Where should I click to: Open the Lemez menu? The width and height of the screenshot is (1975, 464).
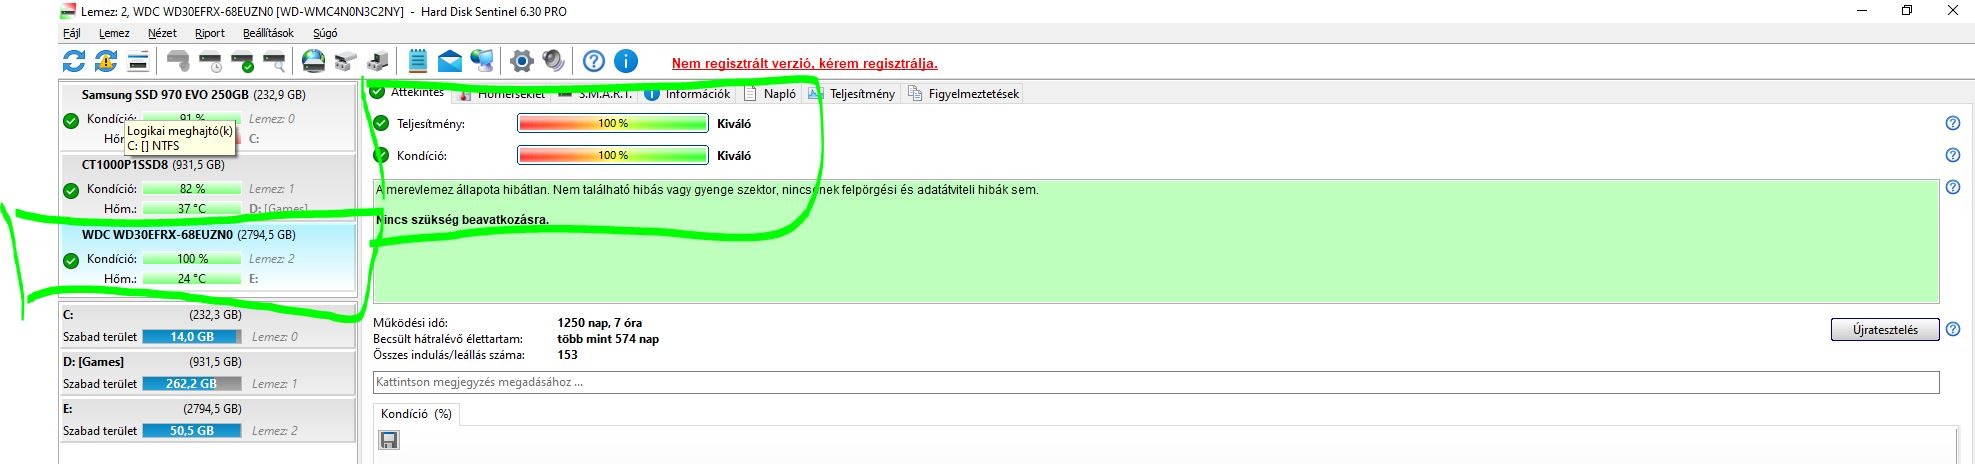(x=114, y=33)
